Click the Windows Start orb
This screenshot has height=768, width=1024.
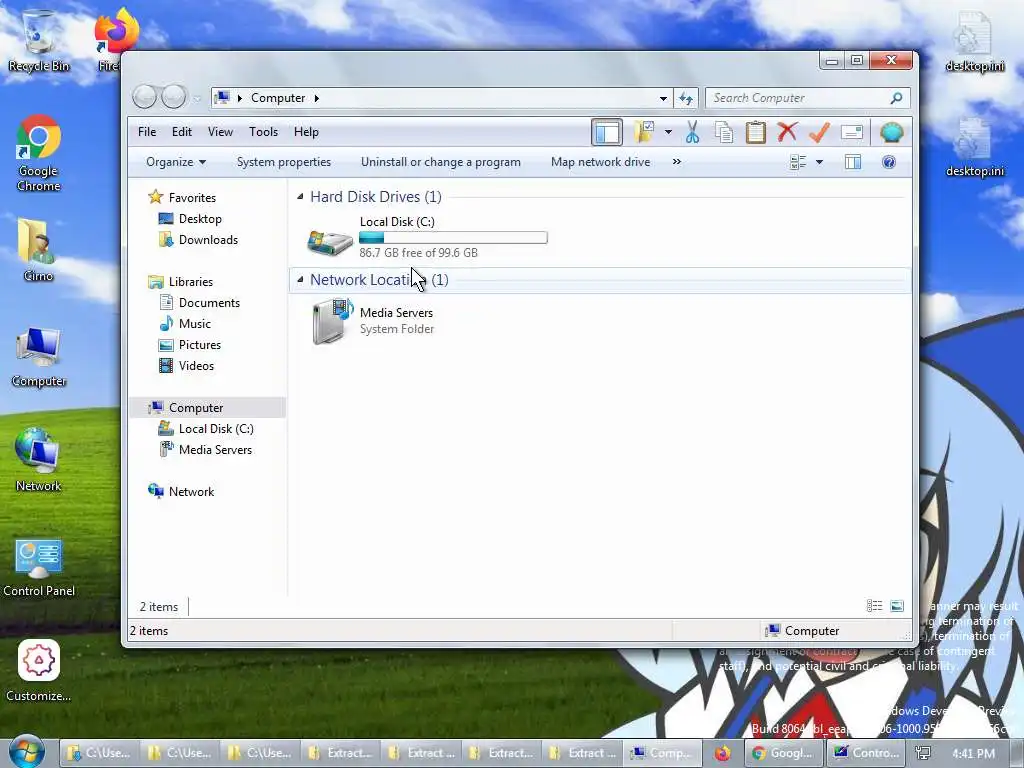pos(27,751)
